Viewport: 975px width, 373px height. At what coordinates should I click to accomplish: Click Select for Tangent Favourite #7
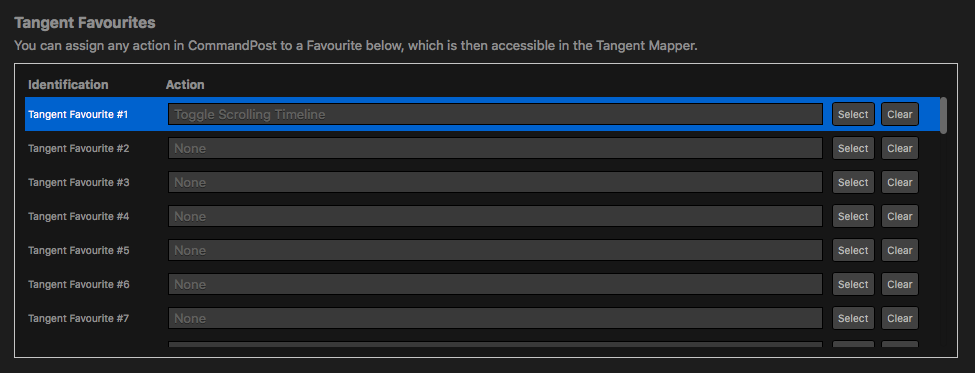click(x=853, y=318)
